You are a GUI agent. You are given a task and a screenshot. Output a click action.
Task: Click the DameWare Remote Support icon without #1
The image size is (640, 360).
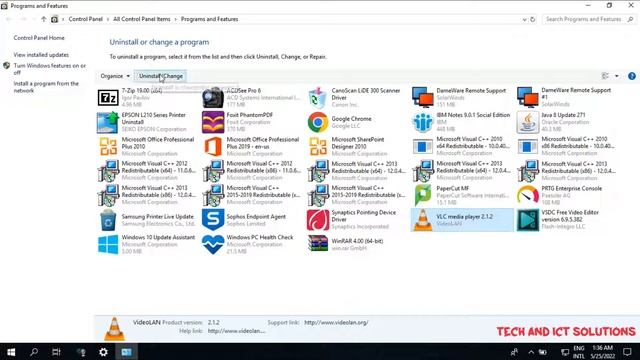422,97
